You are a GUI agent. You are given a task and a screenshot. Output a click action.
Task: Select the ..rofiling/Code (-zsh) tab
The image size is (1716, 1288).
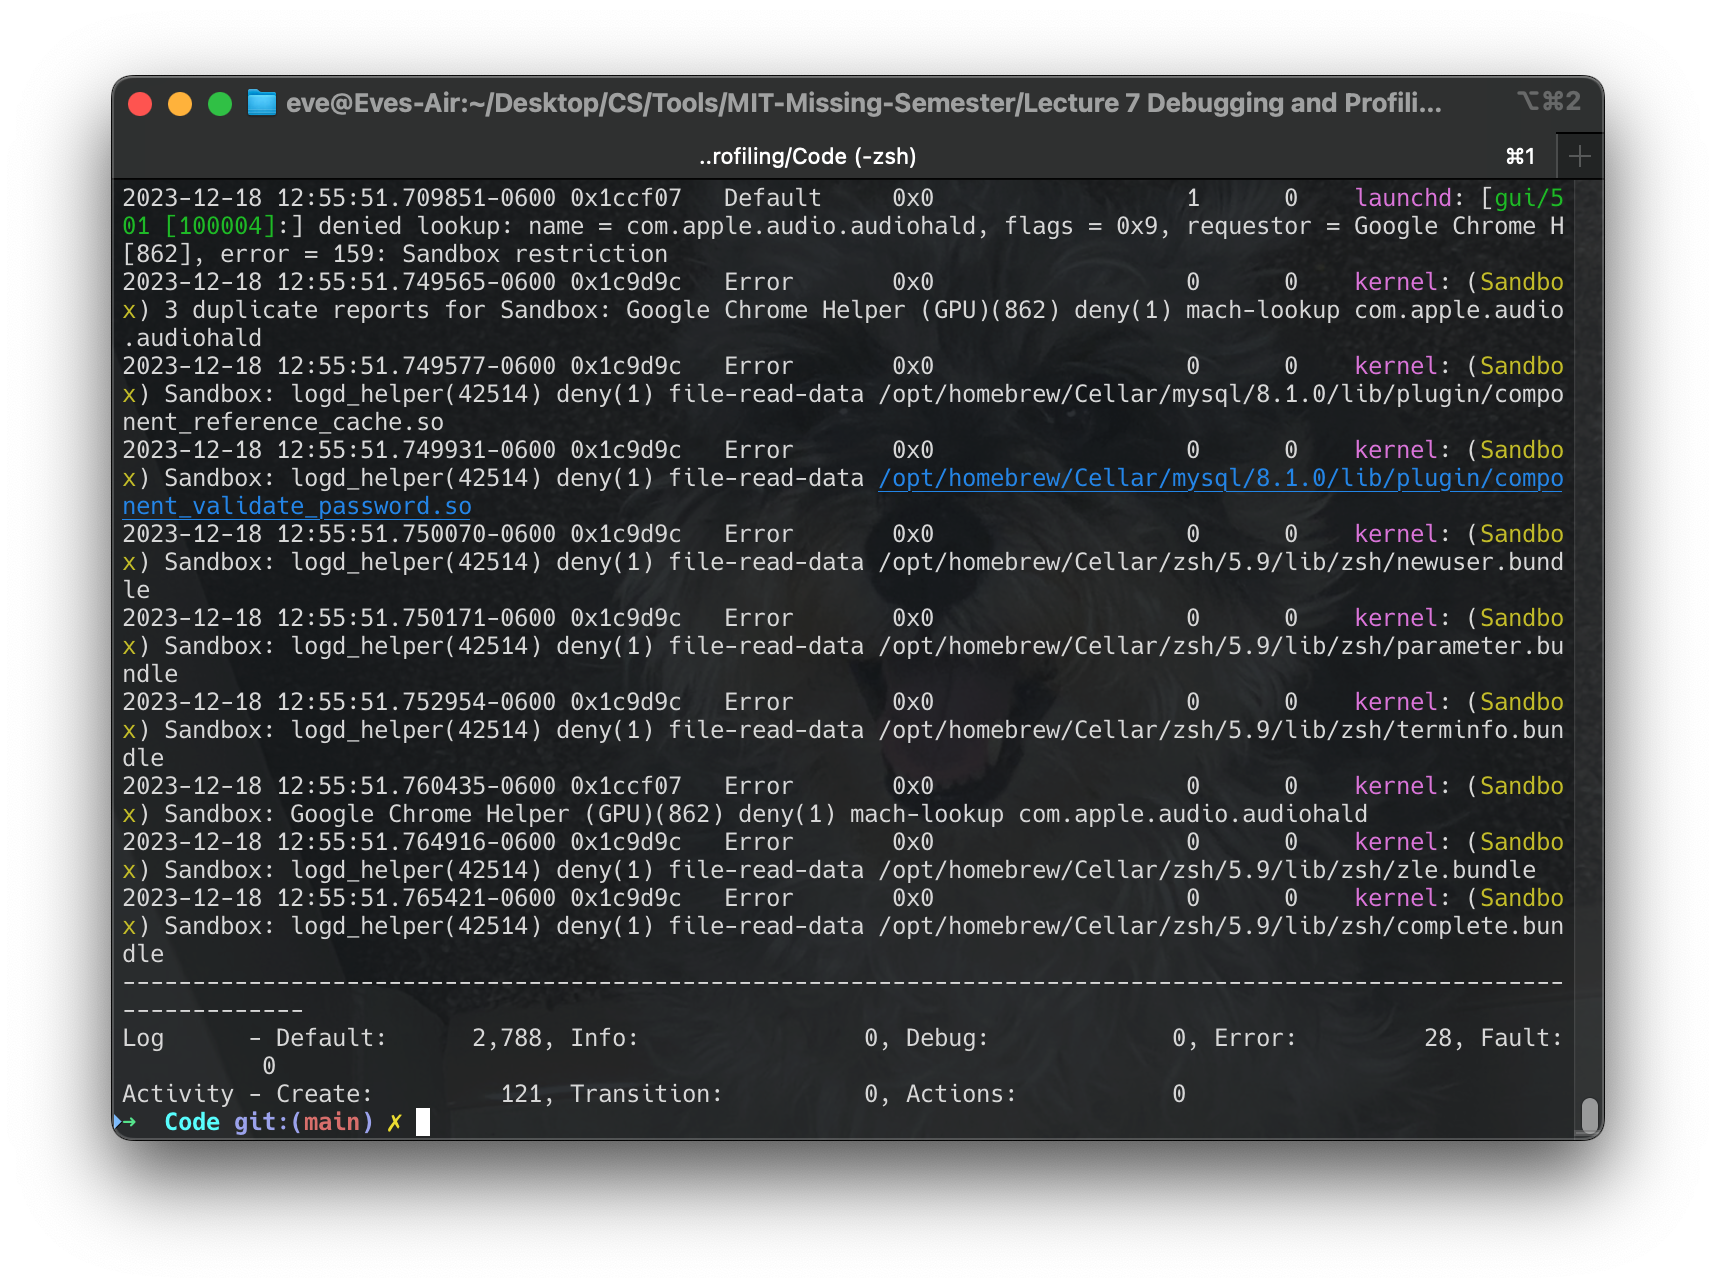point(807,155)
